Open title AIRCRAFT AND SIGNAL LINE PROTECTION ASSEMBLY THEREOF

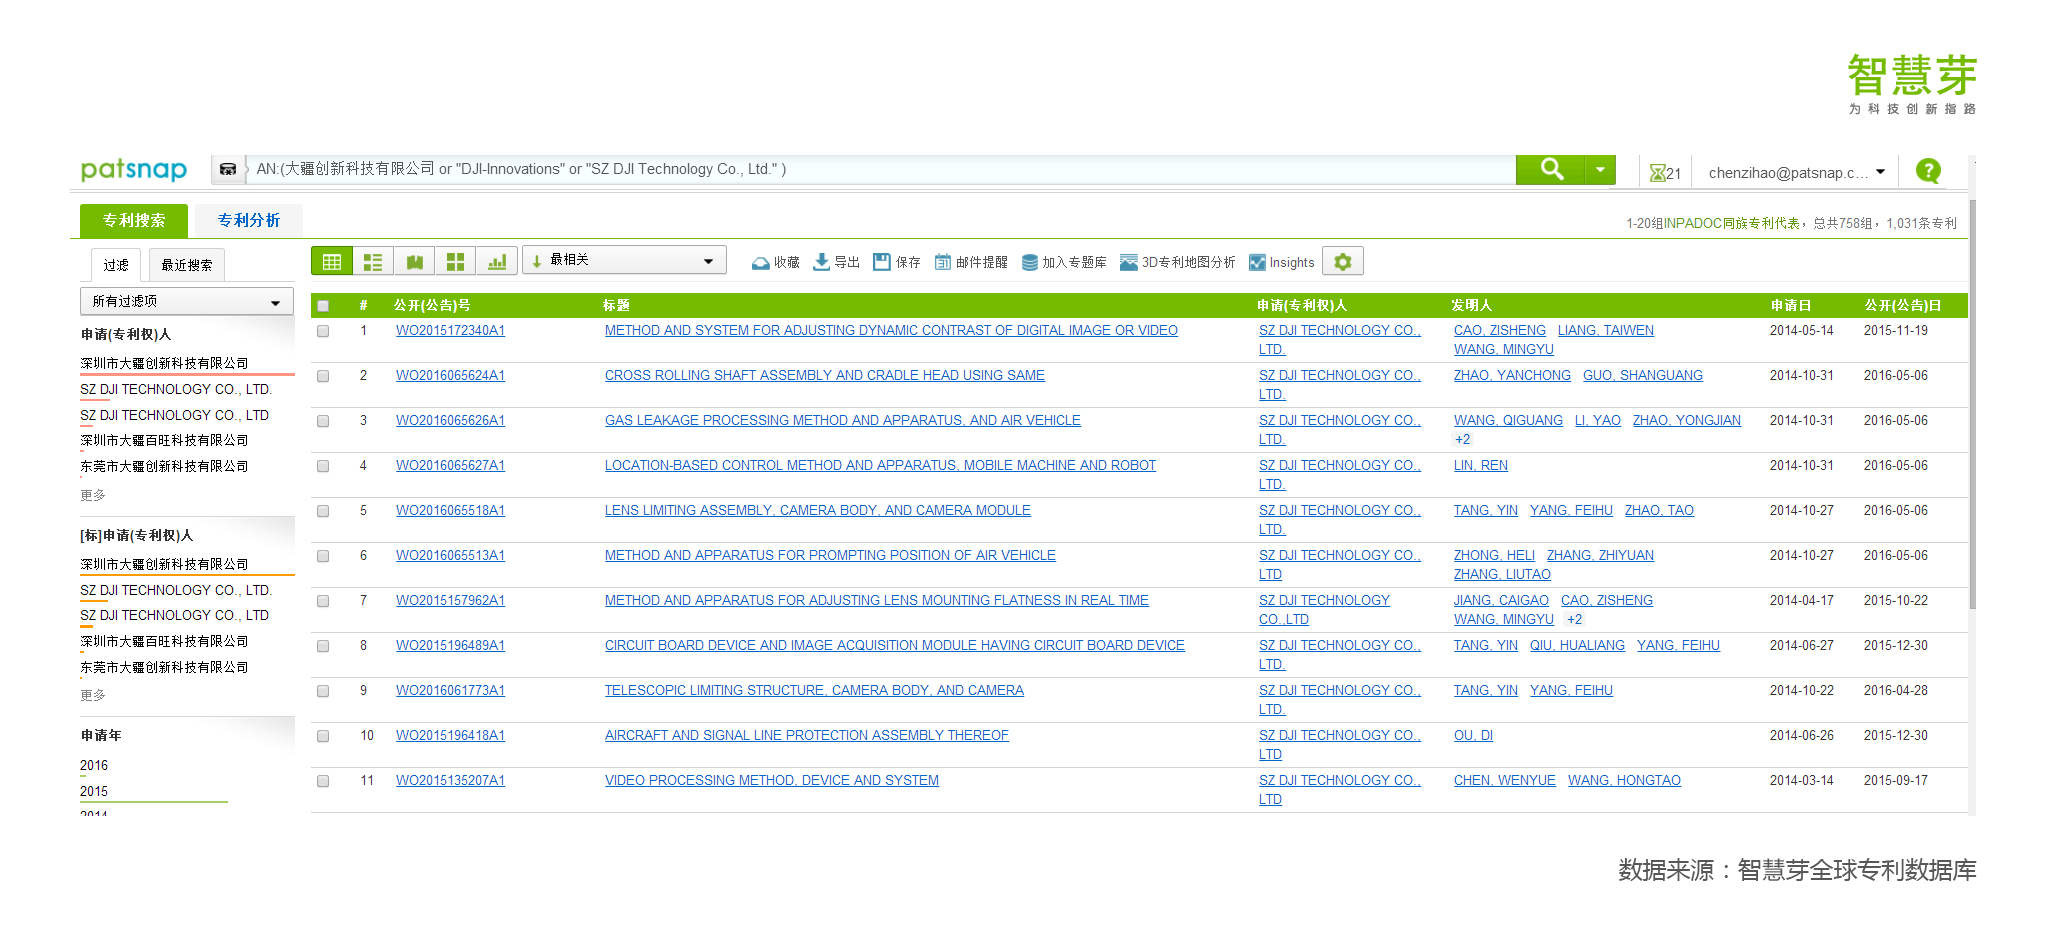pos(807,736)
